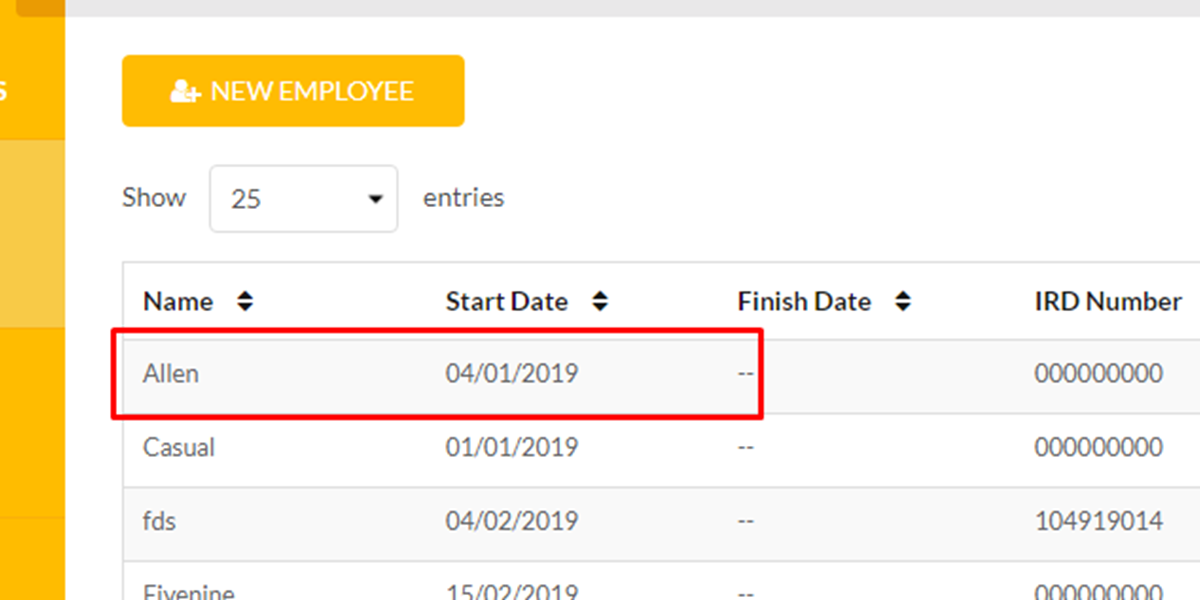Click the IRD number 104919014

click(1099, 521)
